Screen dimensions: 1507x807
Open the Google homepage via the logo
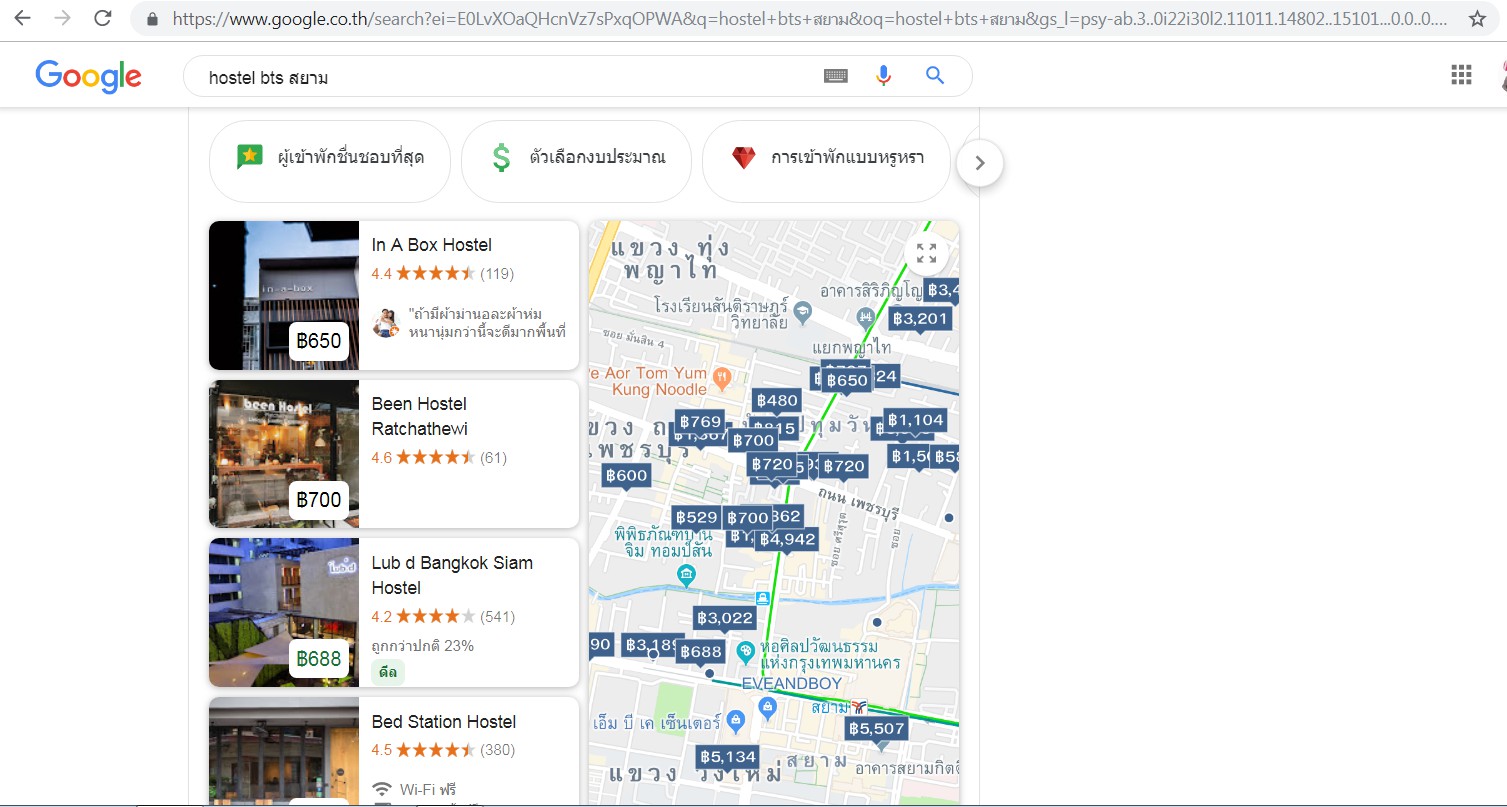point(88,76)
